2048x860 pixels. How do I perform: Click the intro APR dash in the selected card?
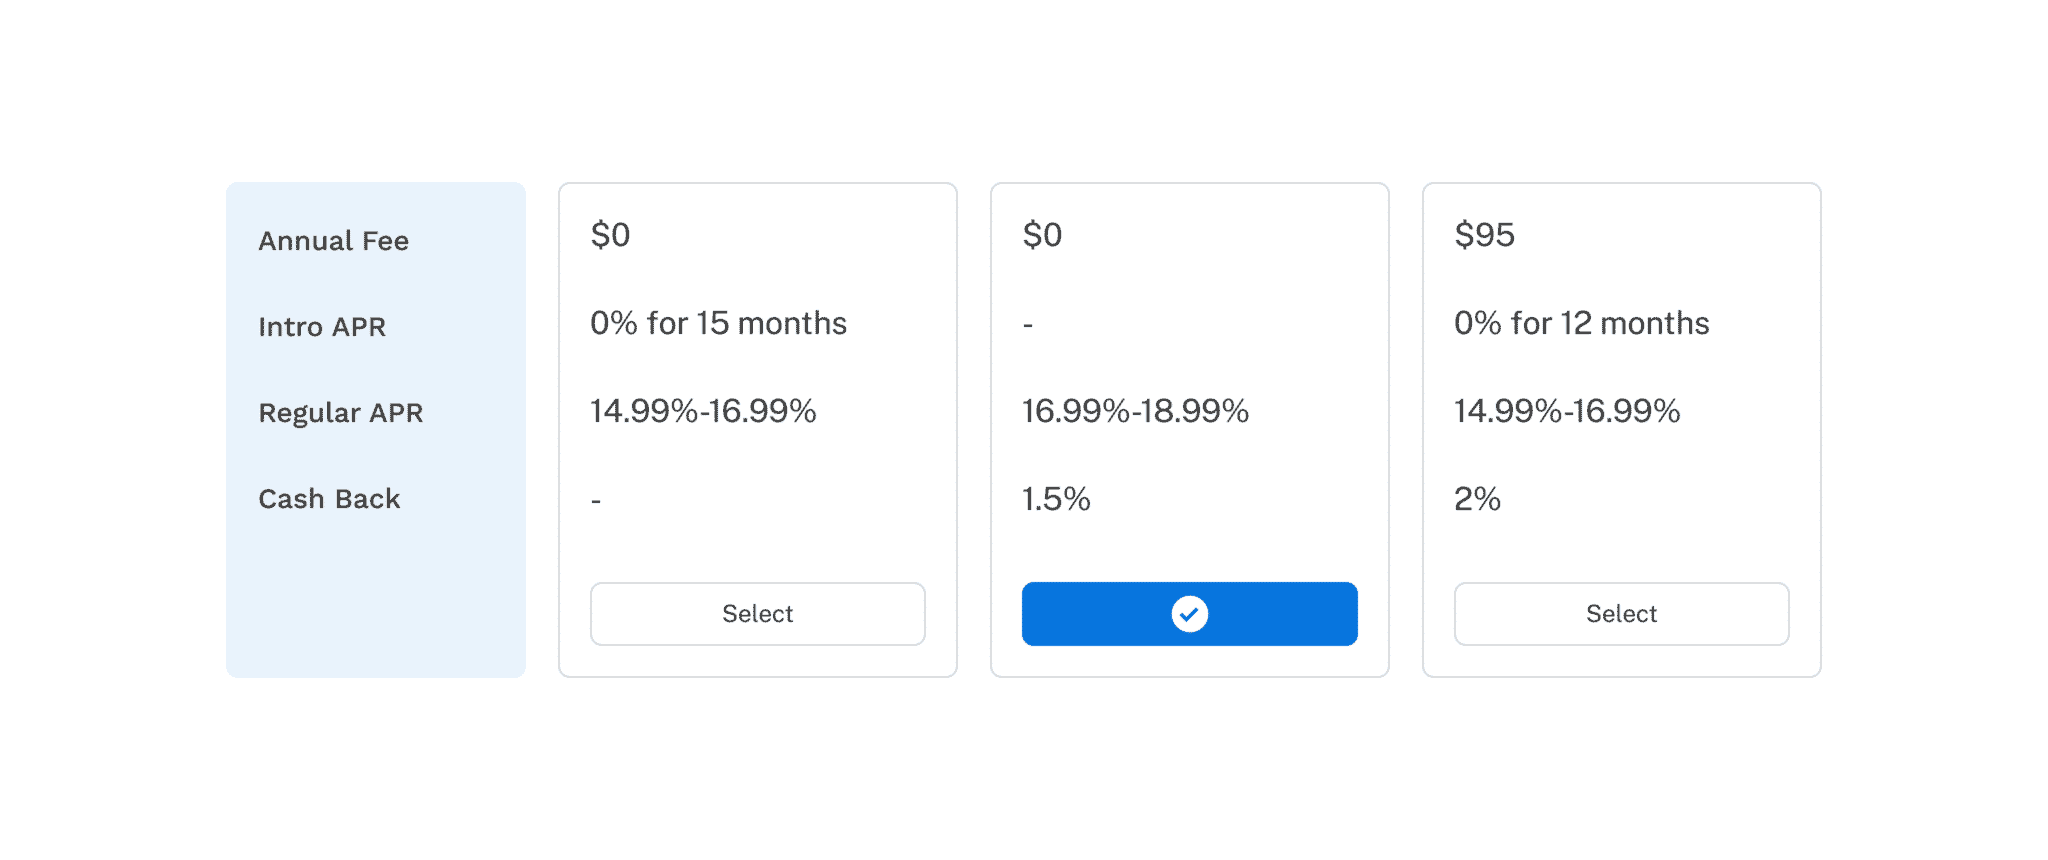pyautogui.click(x=1028, y=325)
